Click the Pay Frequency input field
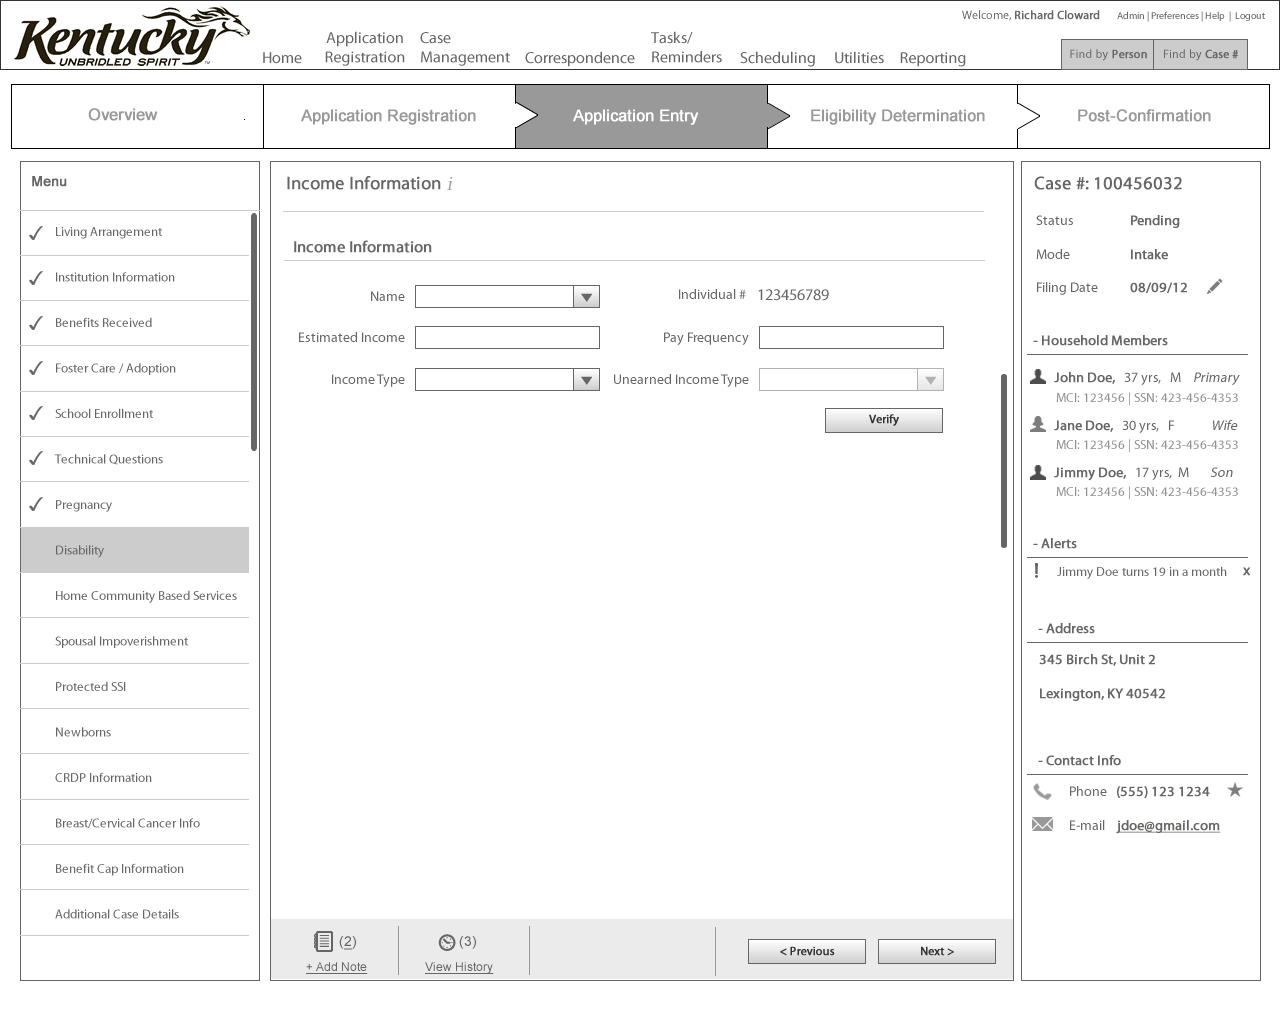 click(851, 338)
